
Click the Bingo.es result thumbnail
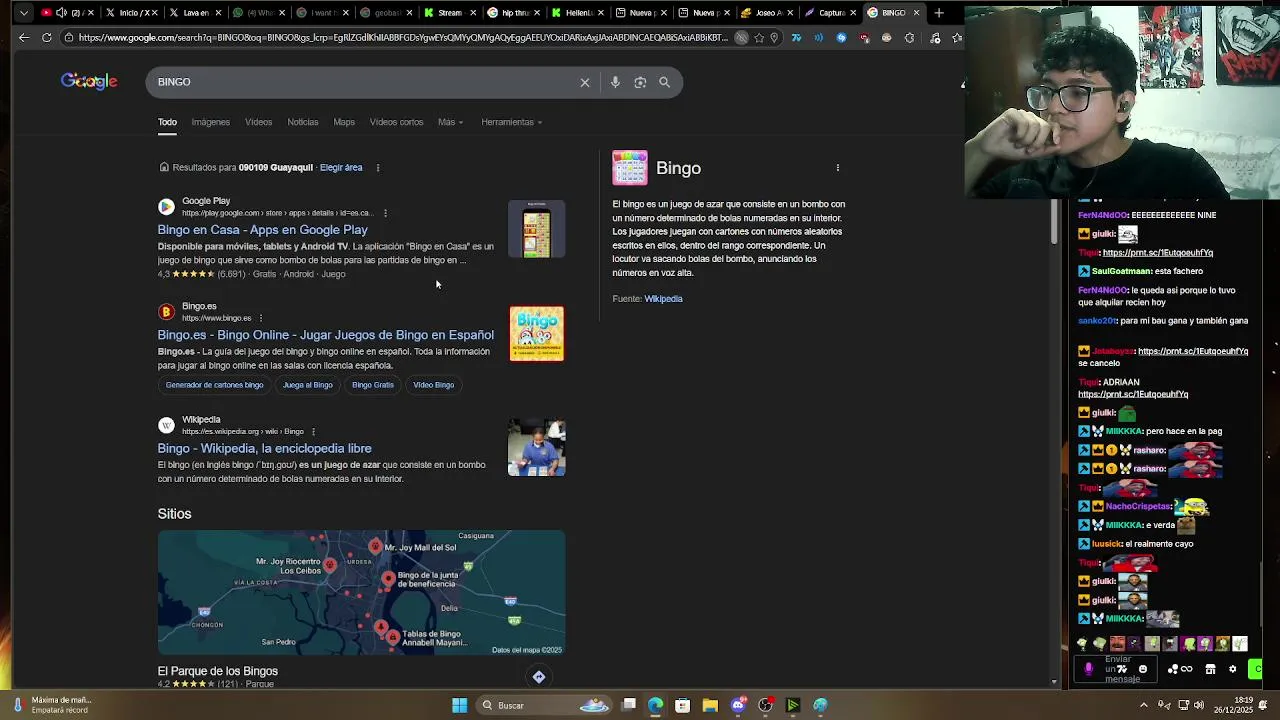pyautogui.click(x=537, y=334)
